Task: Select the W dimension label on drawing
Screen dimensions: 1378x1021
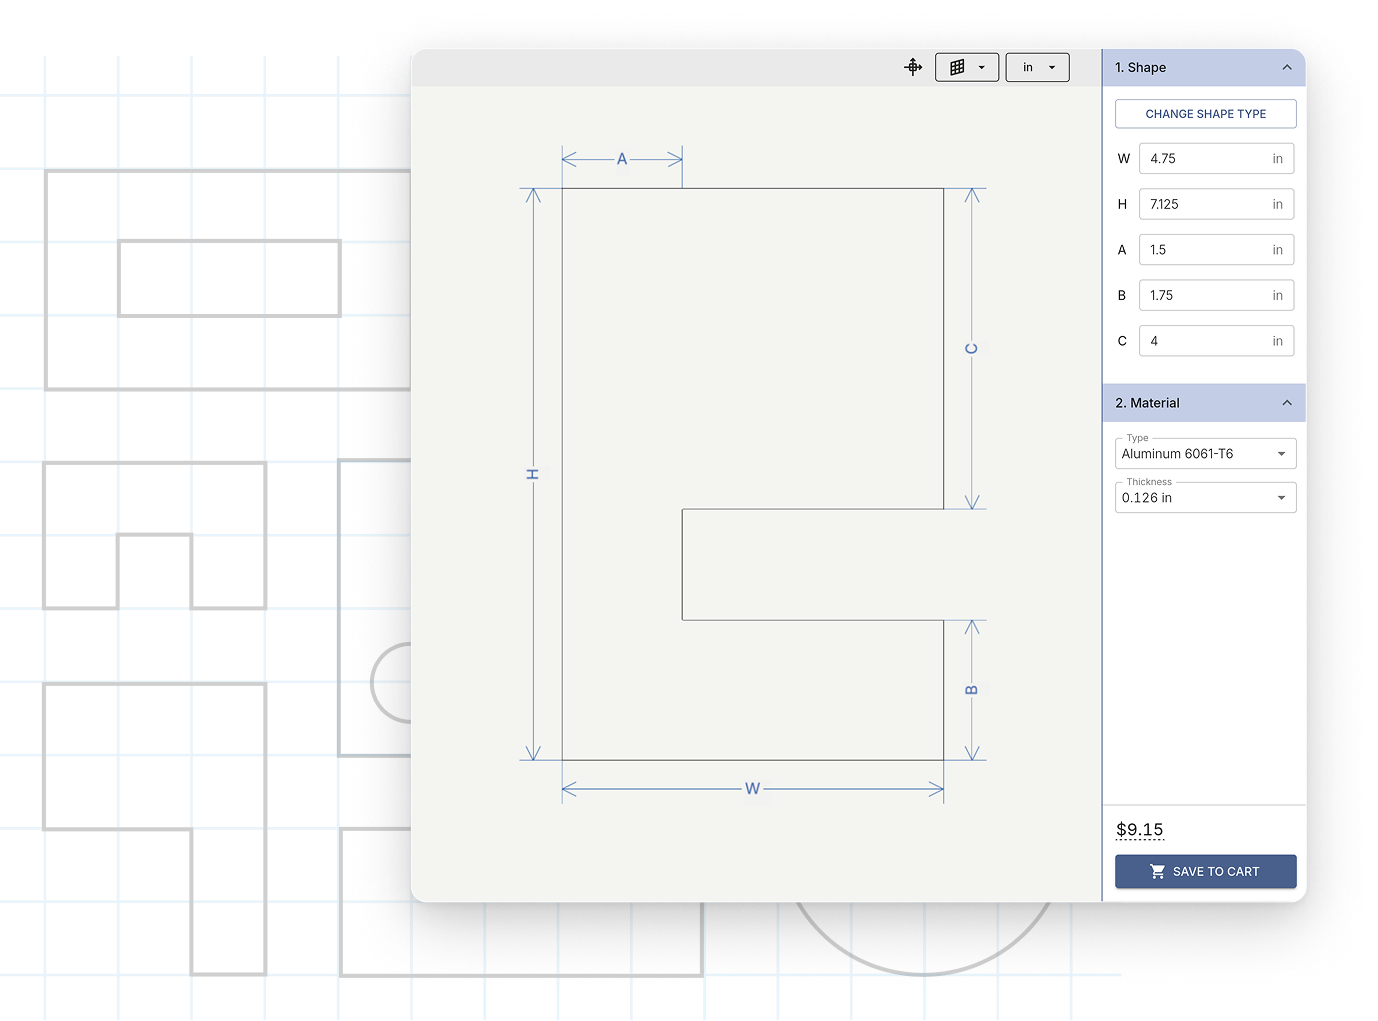Action: point(752,789)
